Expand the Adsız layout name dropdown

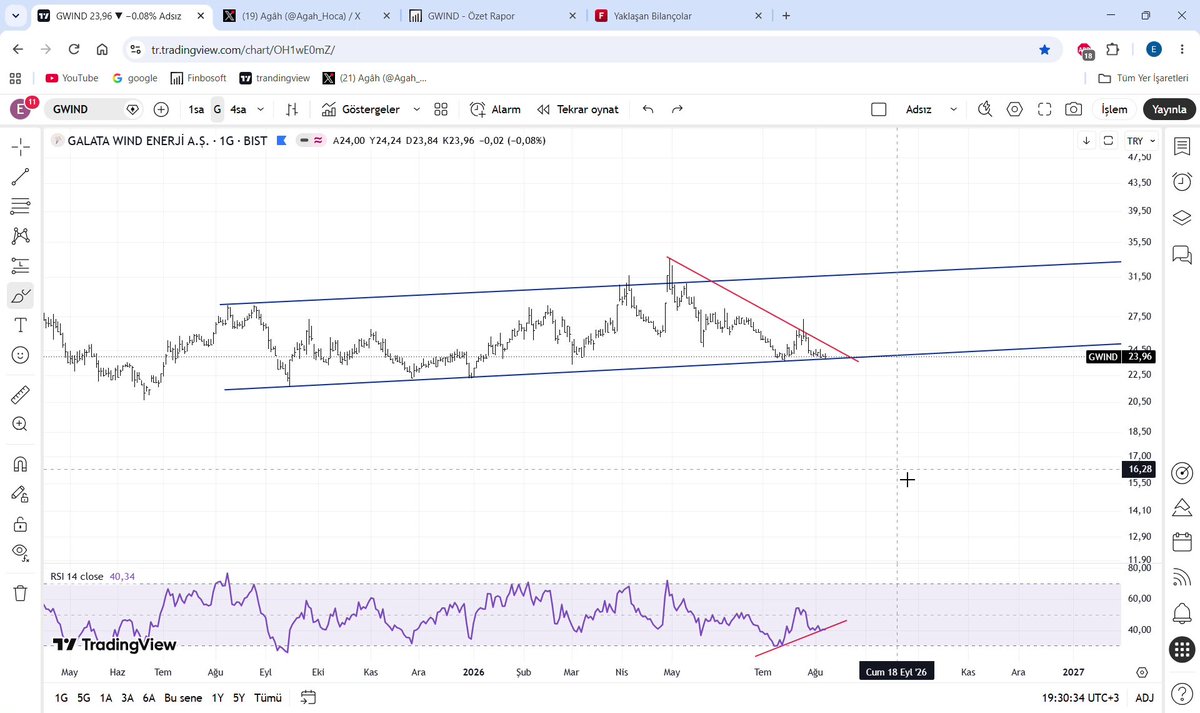point(953,109)
